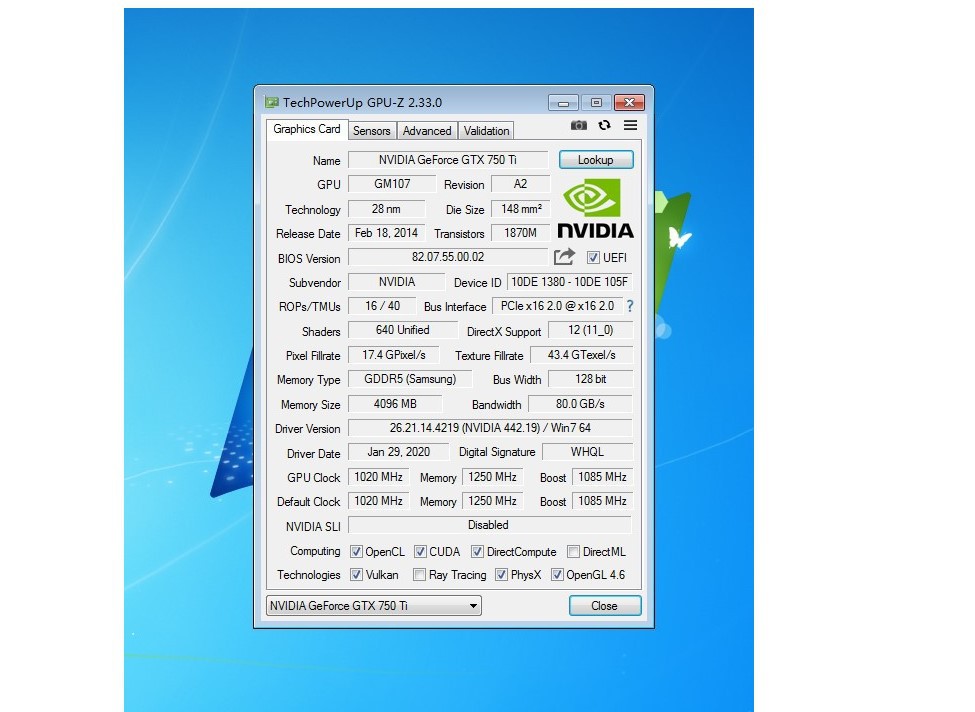Switch to the Sensors tab
This screenshot has width=975, height=712.
(x=371, y=131)
